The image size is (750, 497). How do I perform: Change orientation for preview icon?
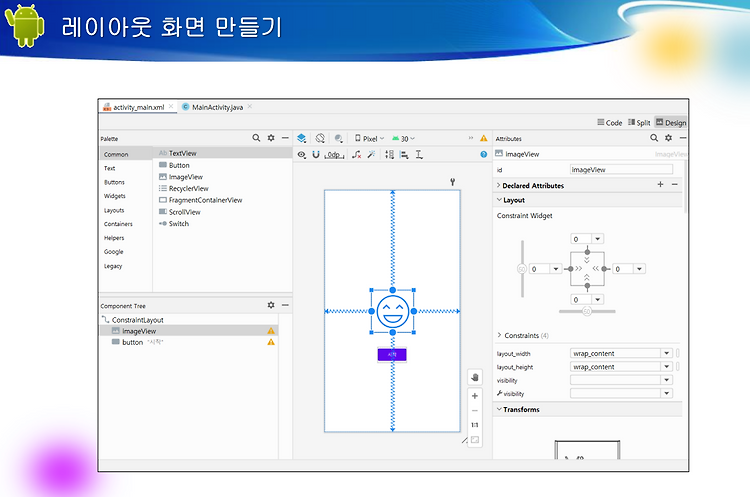[x=320, y=138]
